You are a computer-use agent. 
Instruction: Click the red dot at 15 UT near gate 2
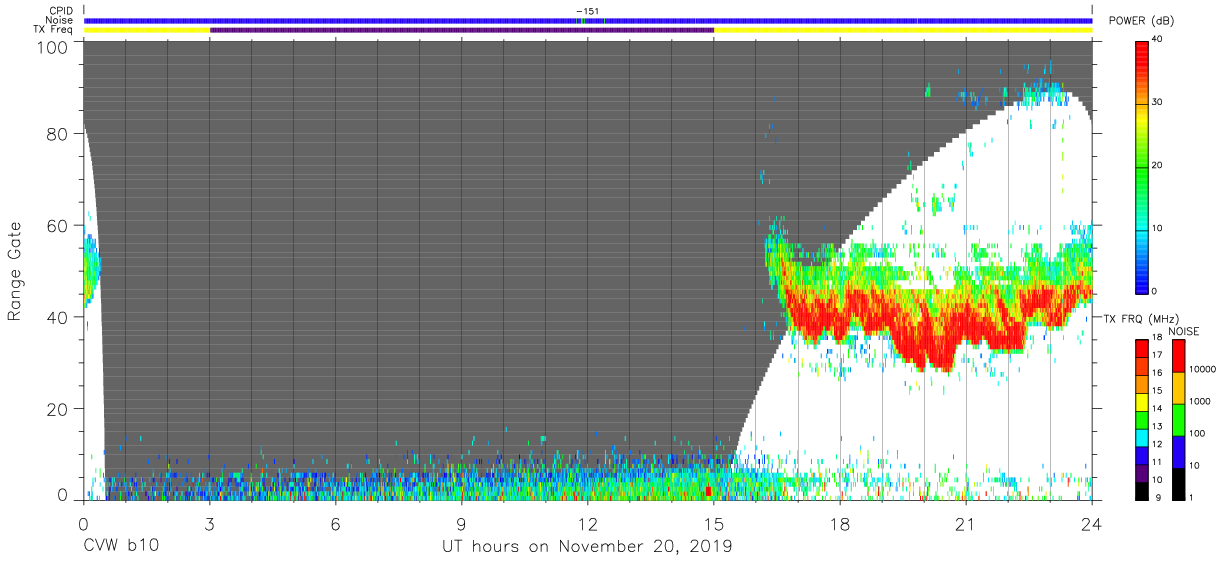(708, 491)
